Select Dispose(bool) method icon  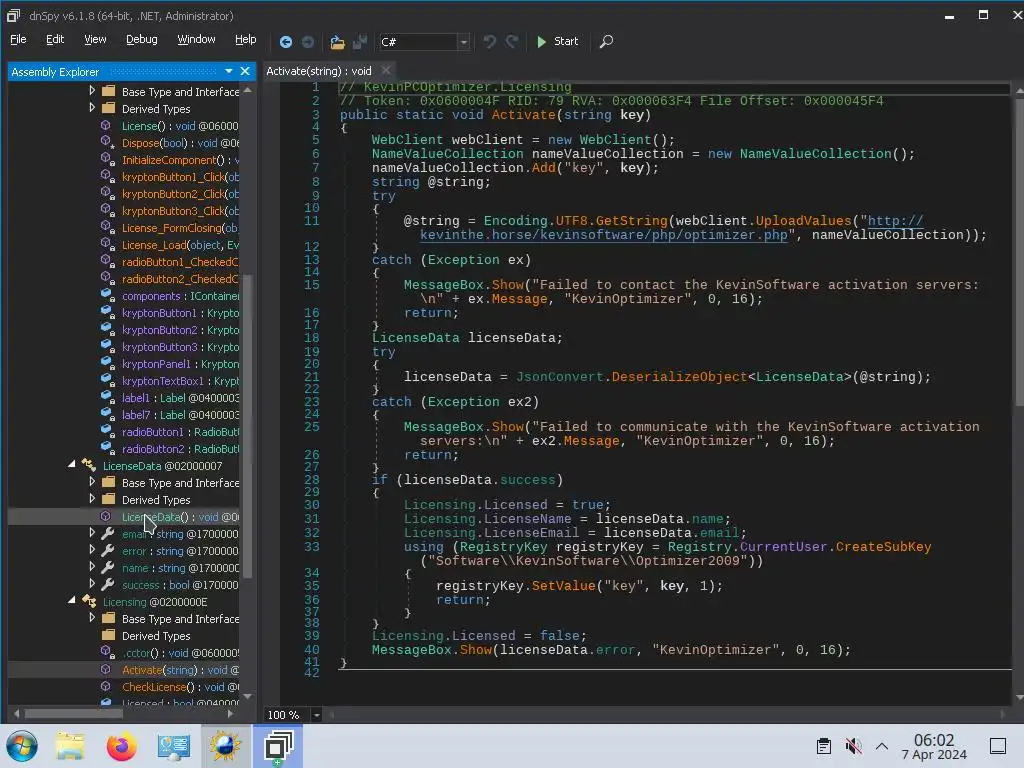point(106,142)
